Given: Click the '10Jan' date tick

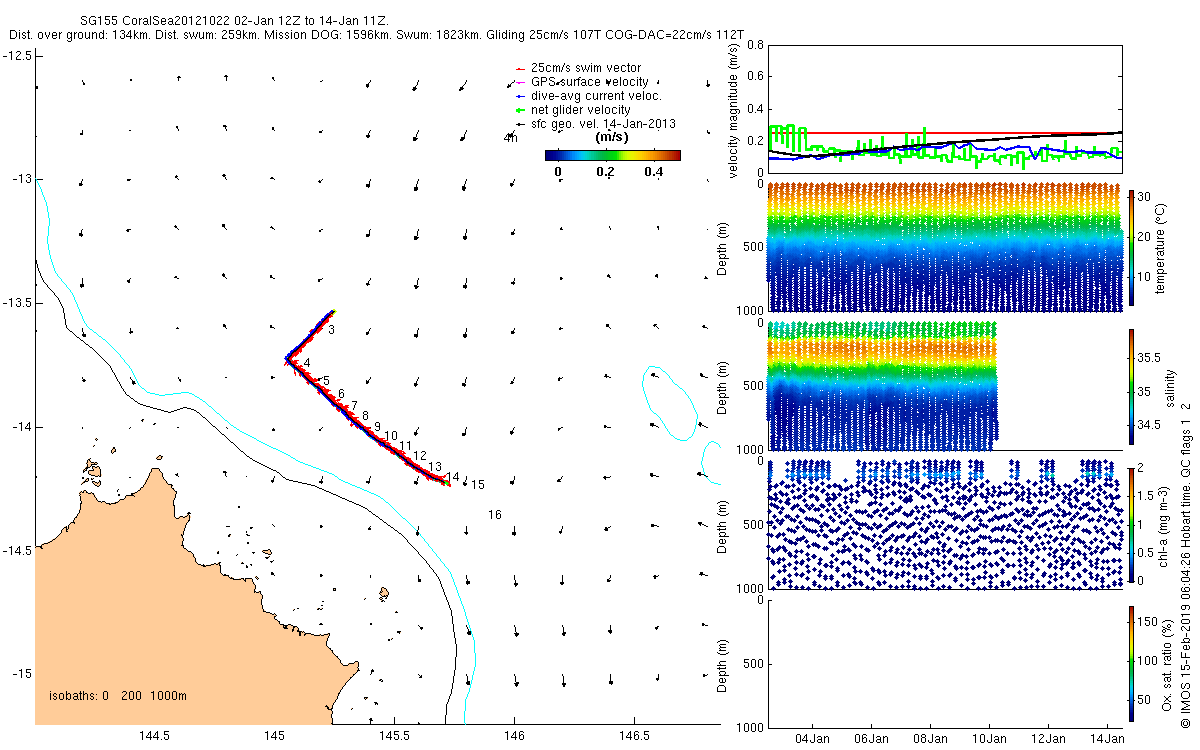Looking at the screenshot, I should point(990,738).
